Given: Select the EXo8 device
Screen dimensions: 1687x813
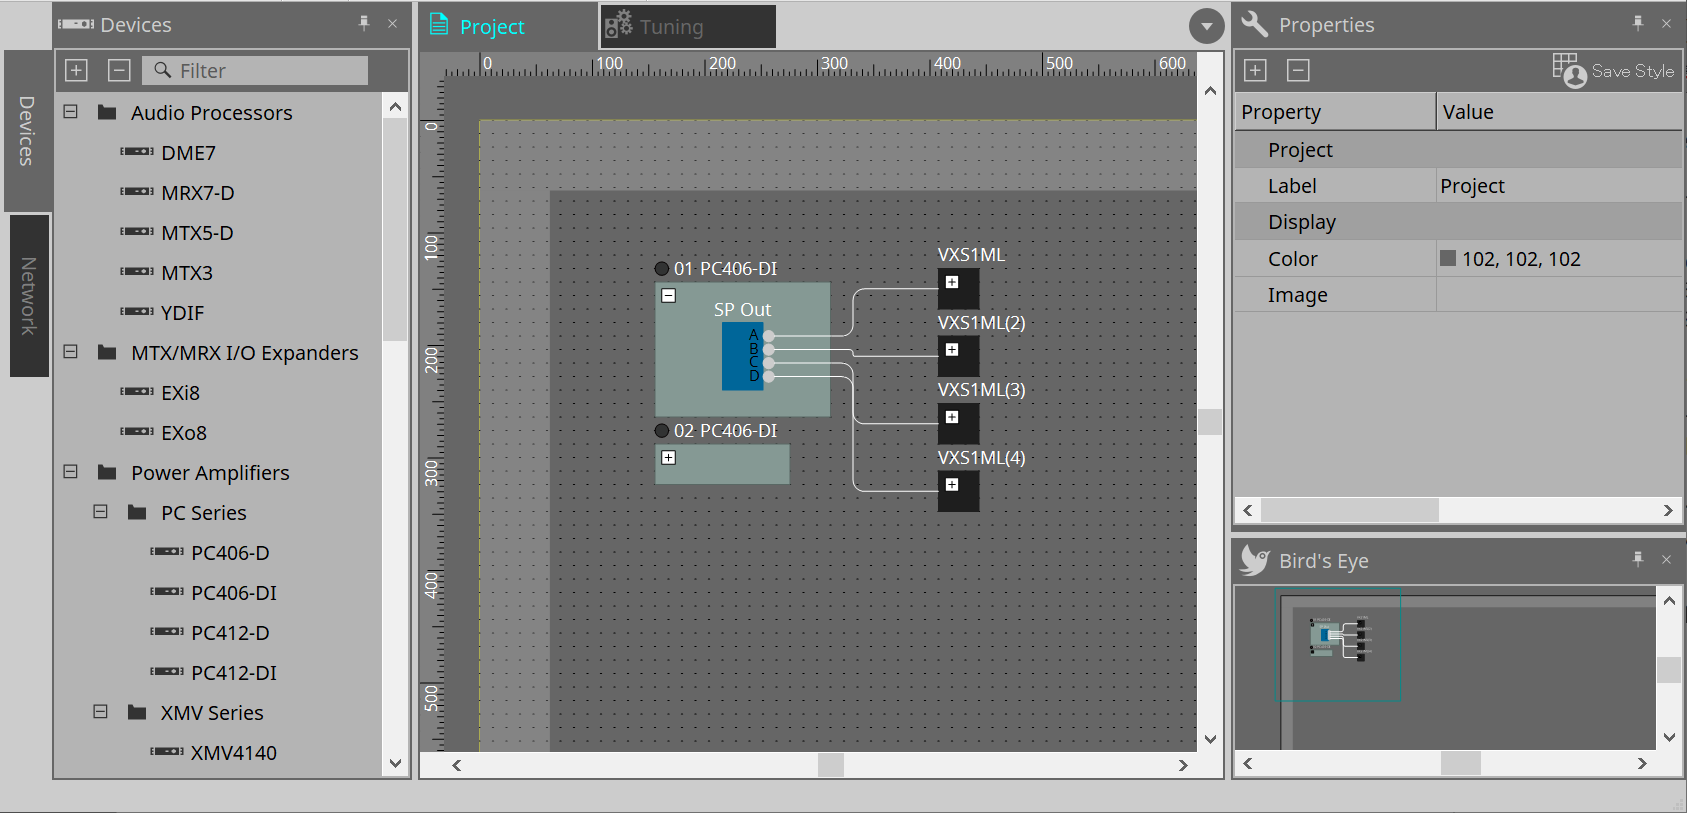Looking at the screenshot, I should coord(184,433).
